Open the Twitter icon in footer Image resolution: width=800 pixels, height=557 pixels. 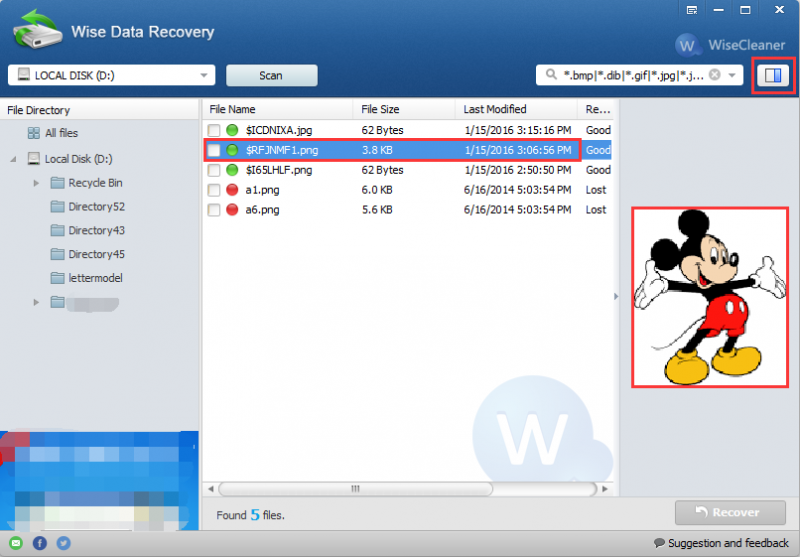click(64, 543)
